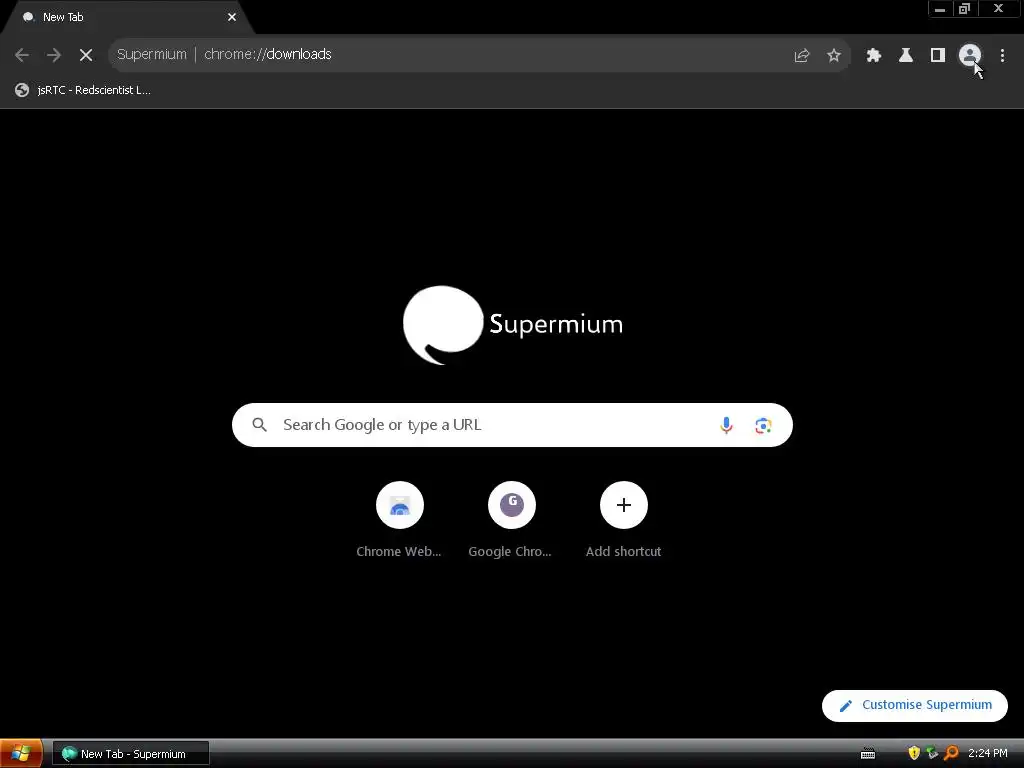Click the network tray icon
The height and width of the screenshot is (768, 1024).
click(x=933, y=753)
